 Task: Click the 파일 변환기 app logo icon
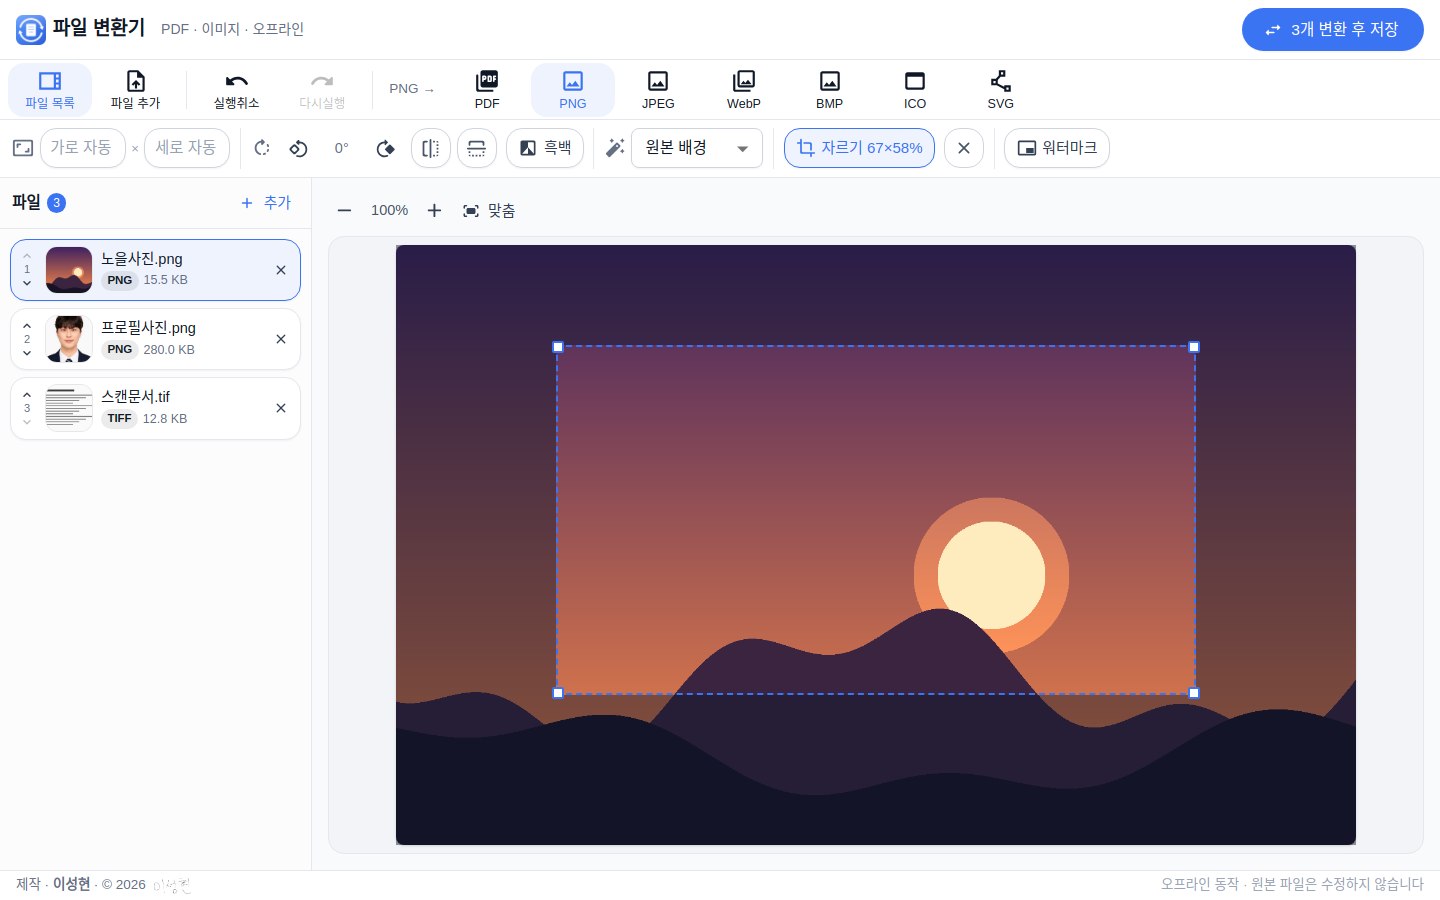coord(31,30)
